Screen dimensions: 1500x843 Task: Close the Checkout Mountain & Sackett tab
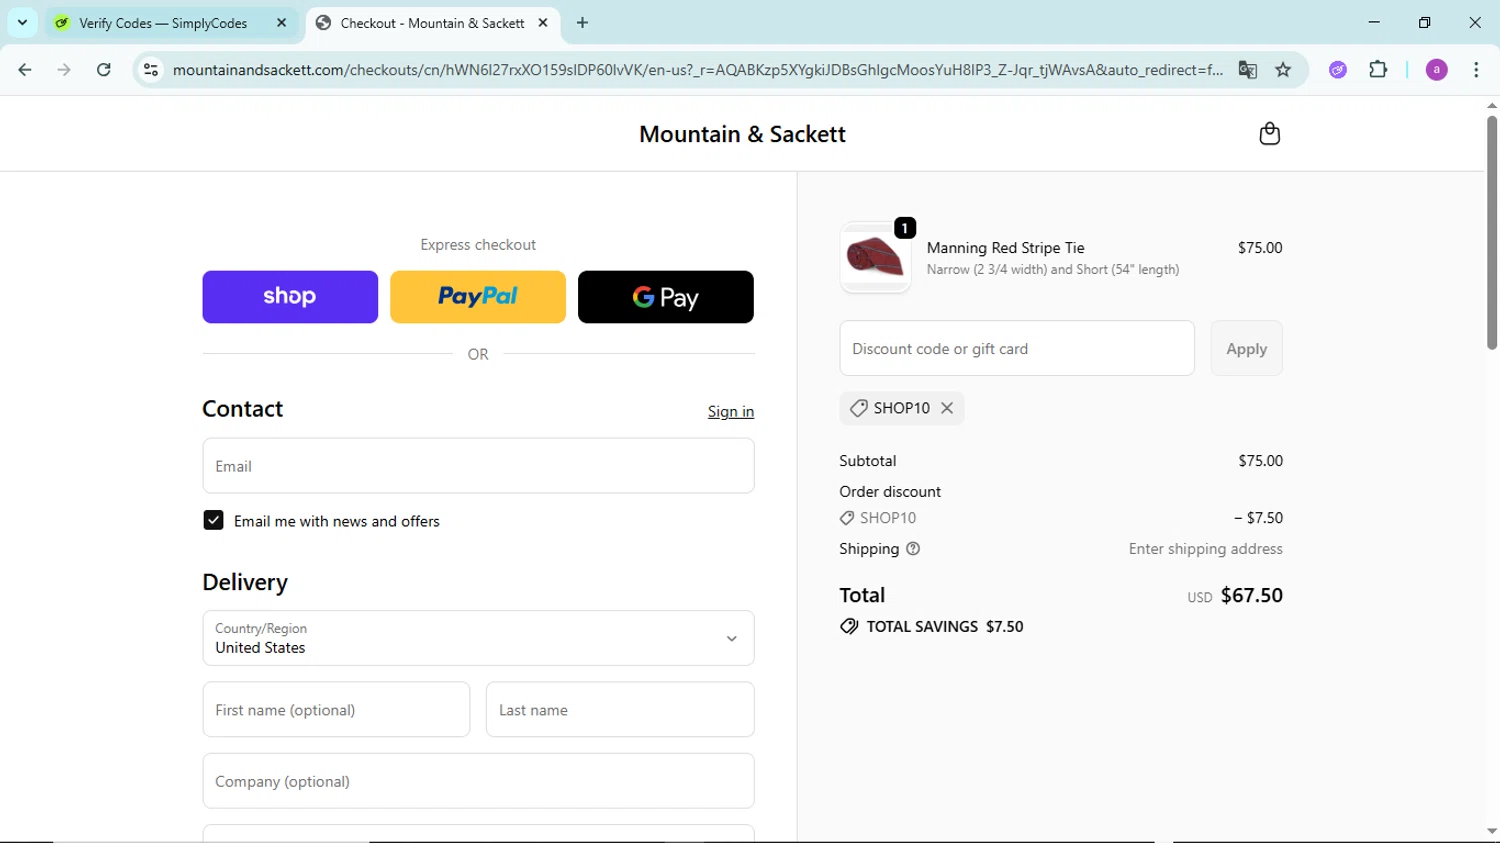click(x=543, y=23)
